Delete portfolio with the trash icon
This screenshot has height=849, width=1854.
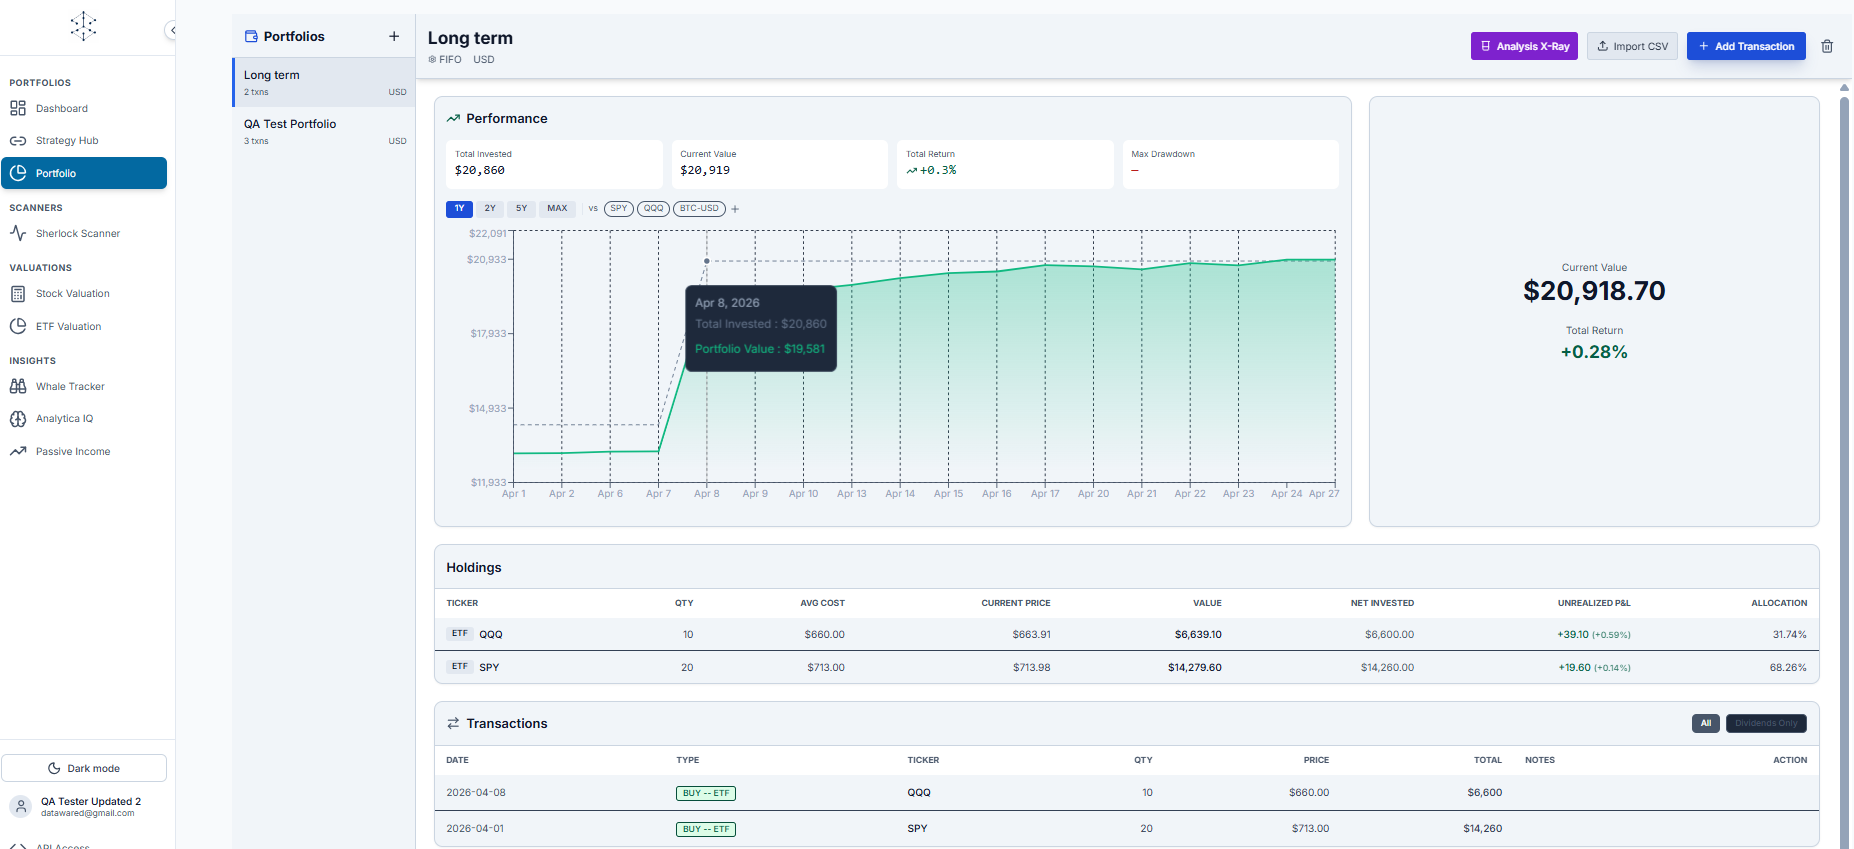click(x=1827, y=46)
